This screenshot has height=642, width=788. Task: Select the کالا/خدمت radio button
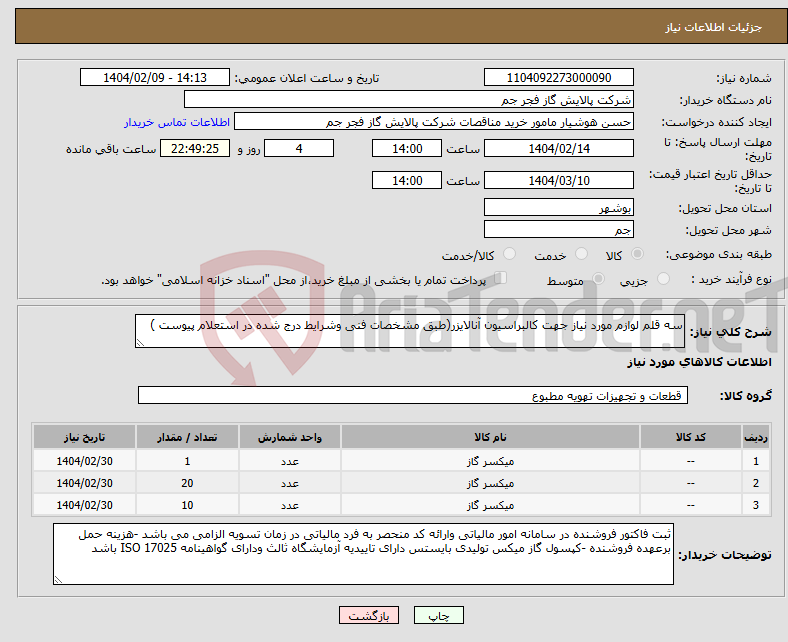[x=510, y=254]
